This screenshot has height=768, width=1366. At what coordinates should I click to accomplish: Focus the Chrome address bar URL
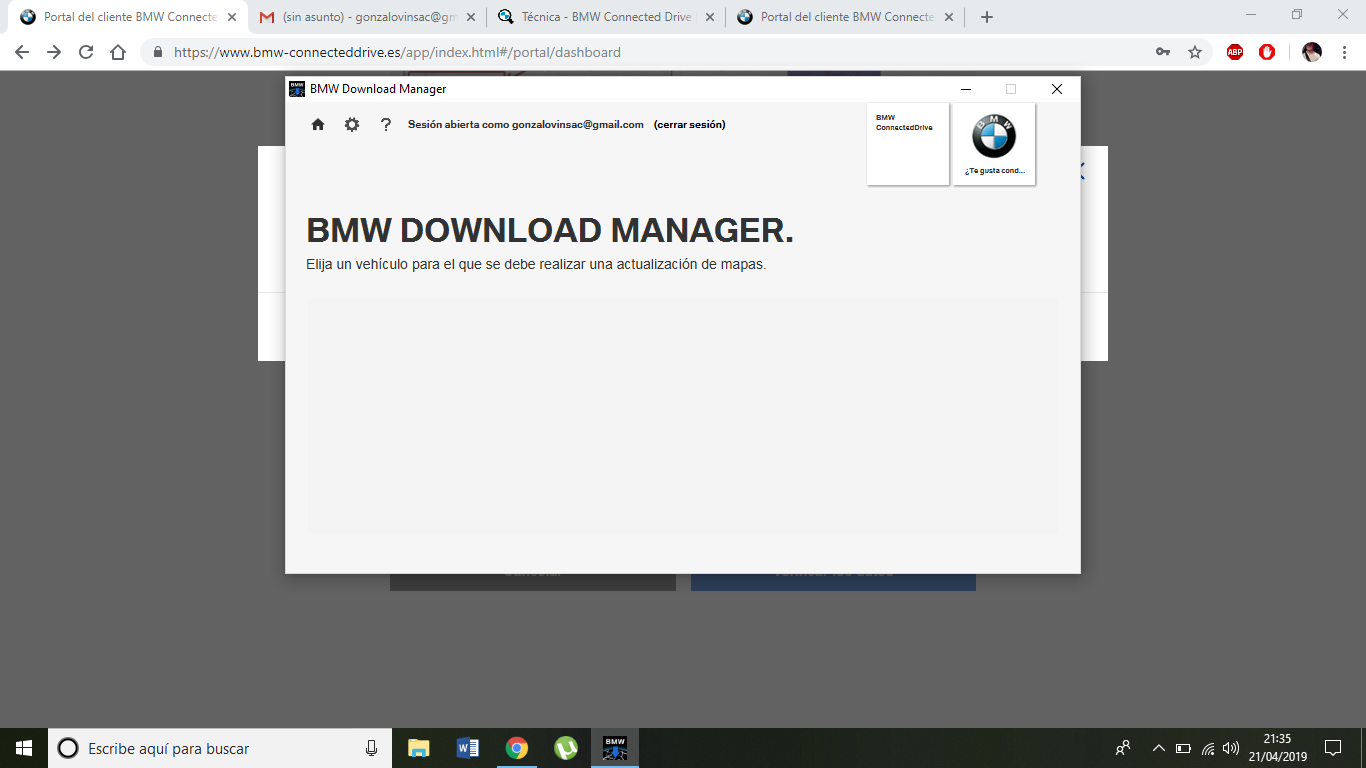point(397,52)
